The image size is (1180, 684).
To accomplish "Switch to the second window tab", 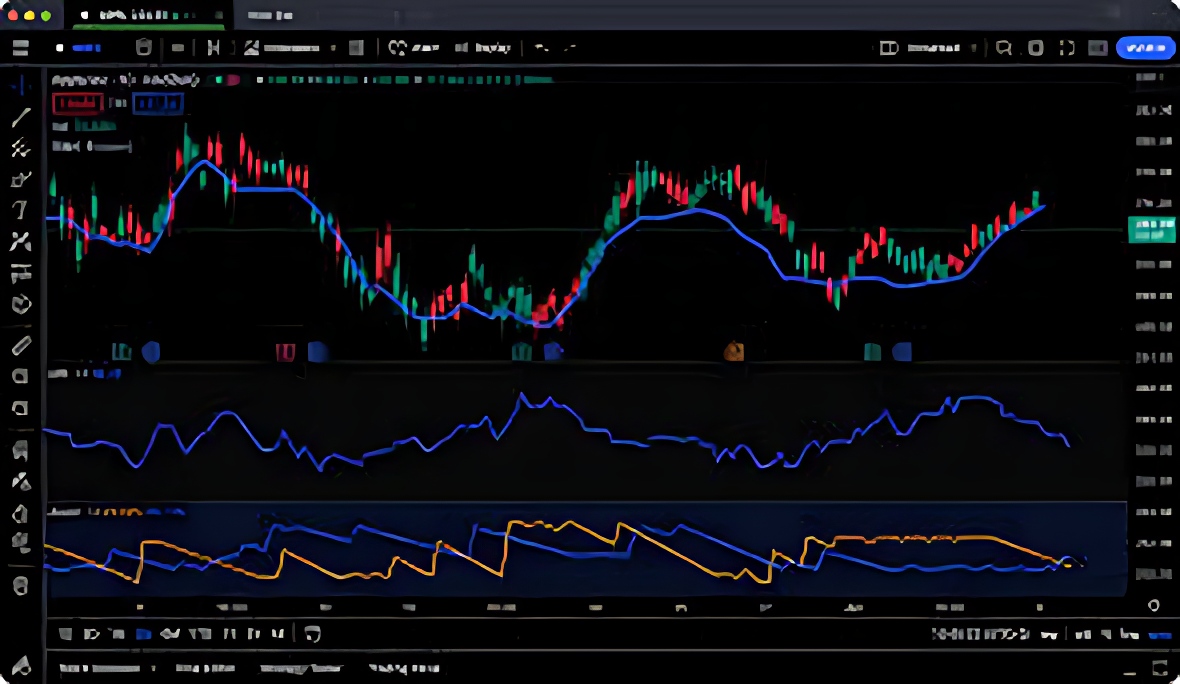I will (x=270, y=15).
